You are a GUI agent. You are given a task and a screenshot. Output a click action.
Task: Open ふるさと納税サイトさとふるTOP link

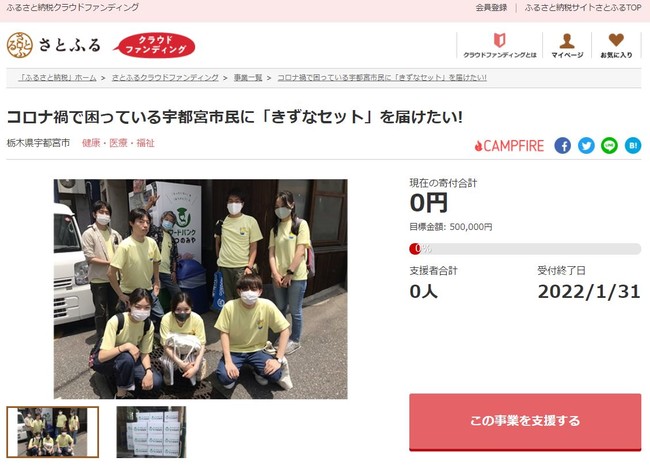click(x=583, y=7)
